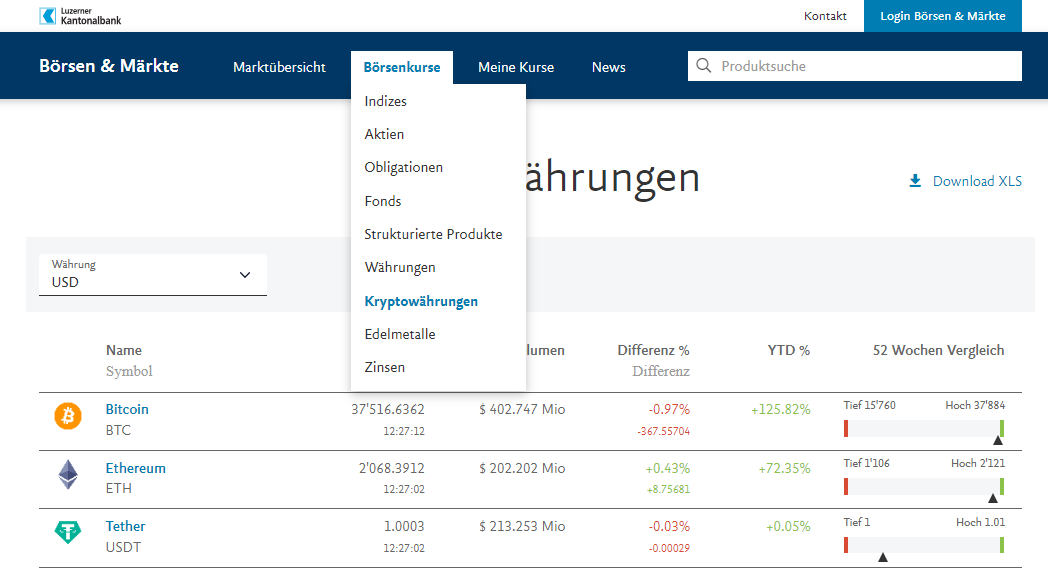Click the Produktsuche search field
The width and height of the screenshot is (1048, 572).
coord(854,66)
